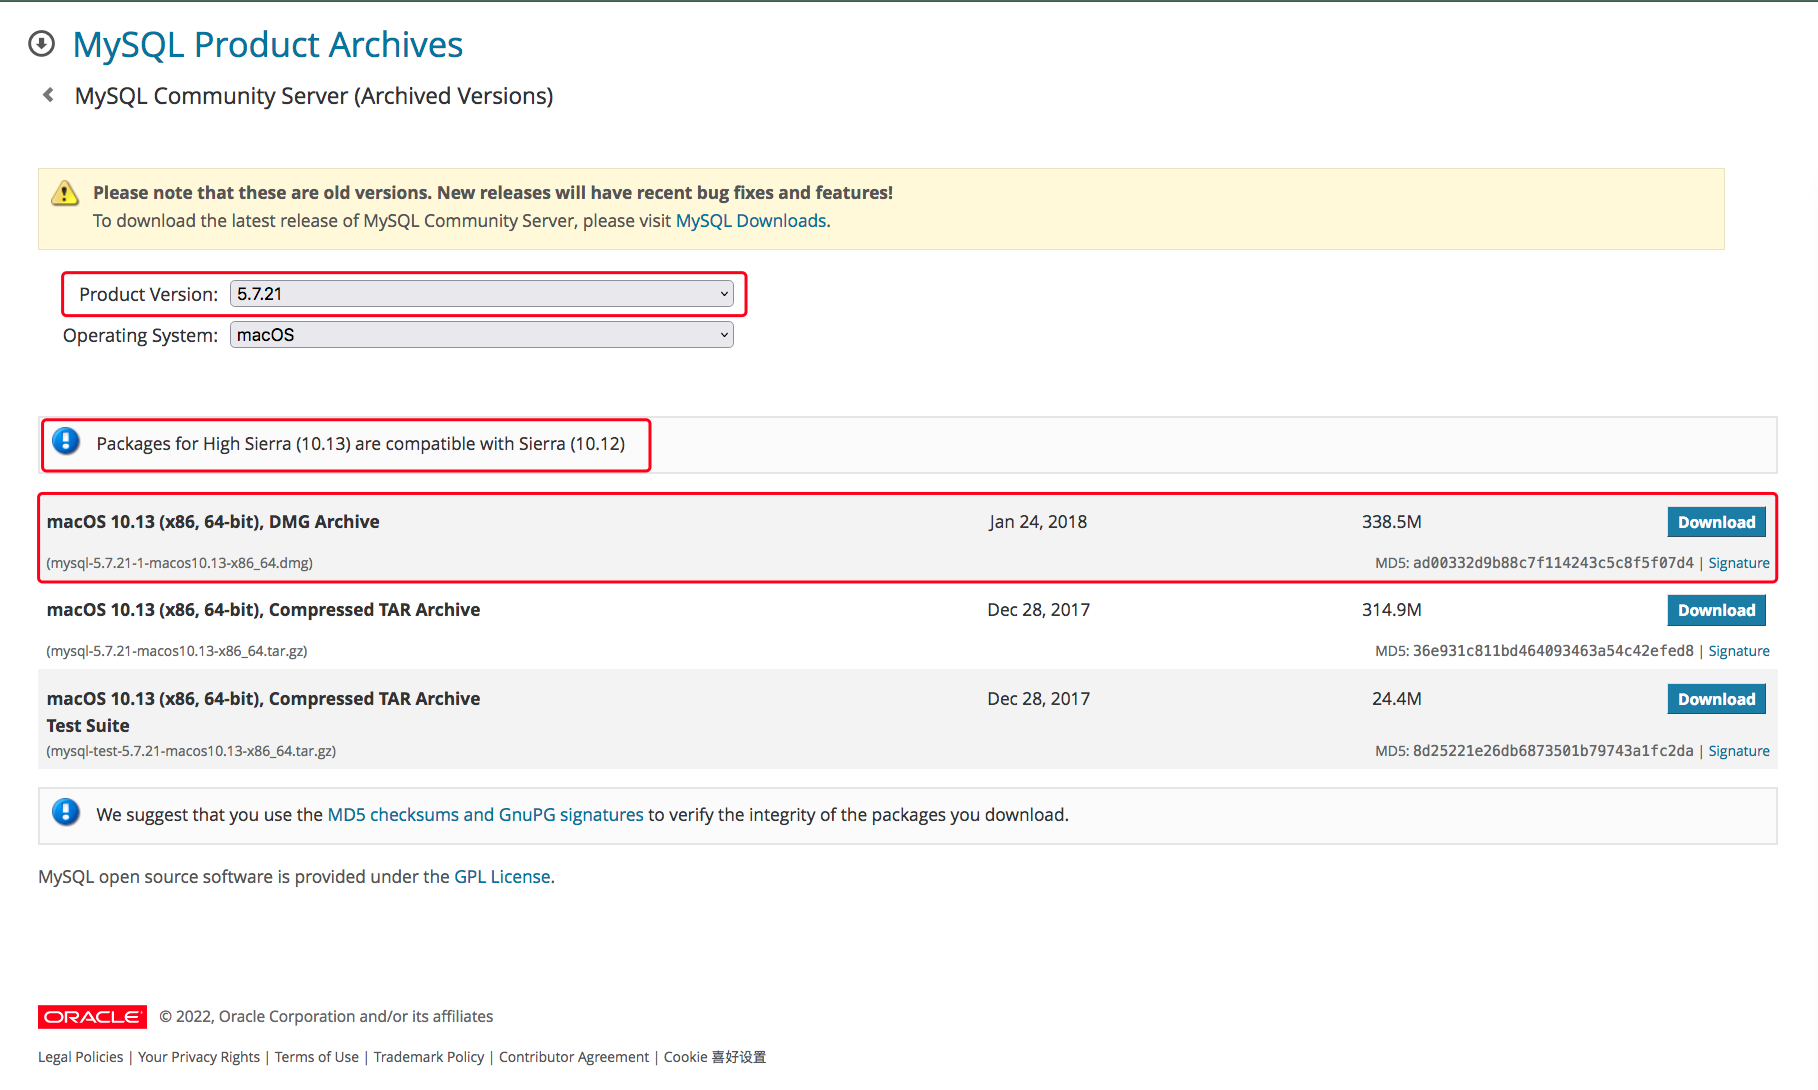1818x1090 pixels.
Task: Open Signature link for mysql-5.7.21 tar.gz row
Action: pyautogui.click(x=1739, y=651)
